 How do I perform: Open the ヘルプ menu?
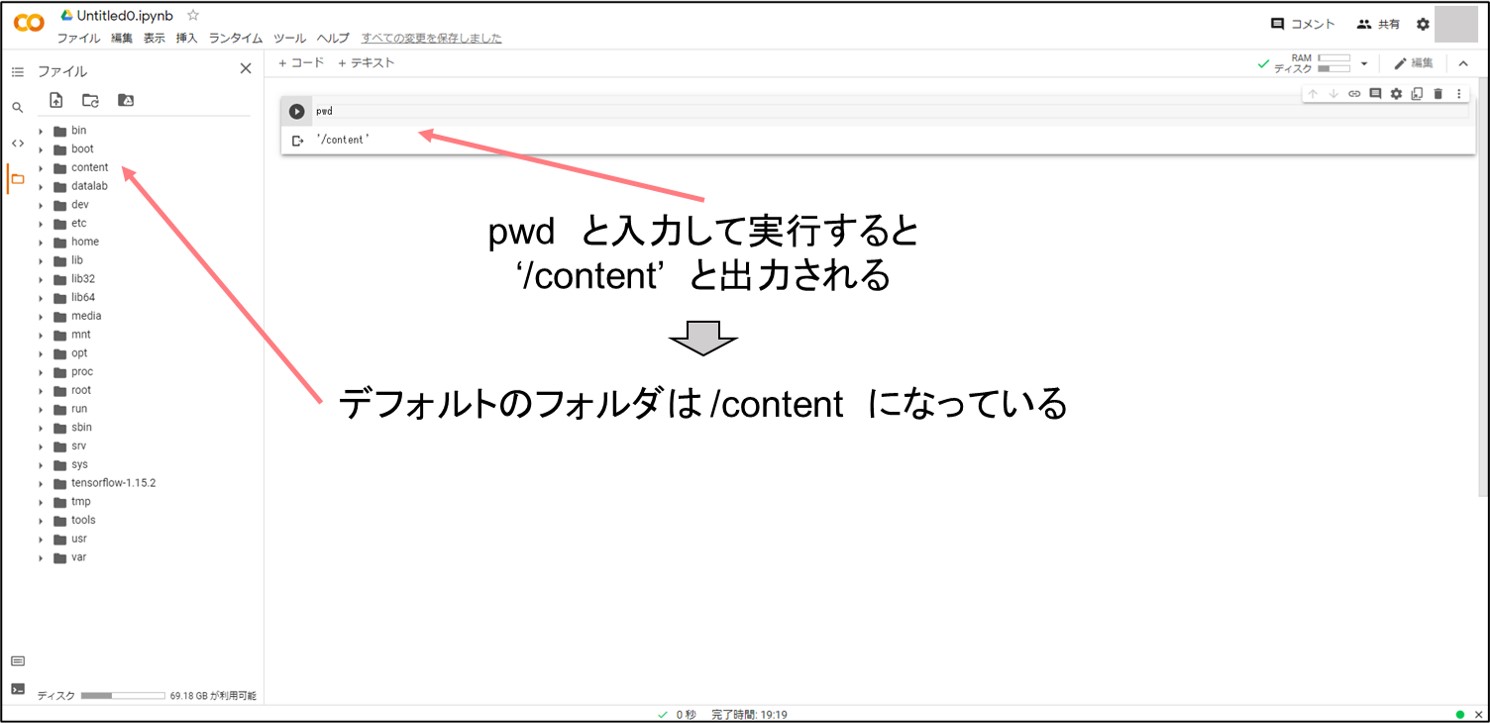tap(333, 38)
